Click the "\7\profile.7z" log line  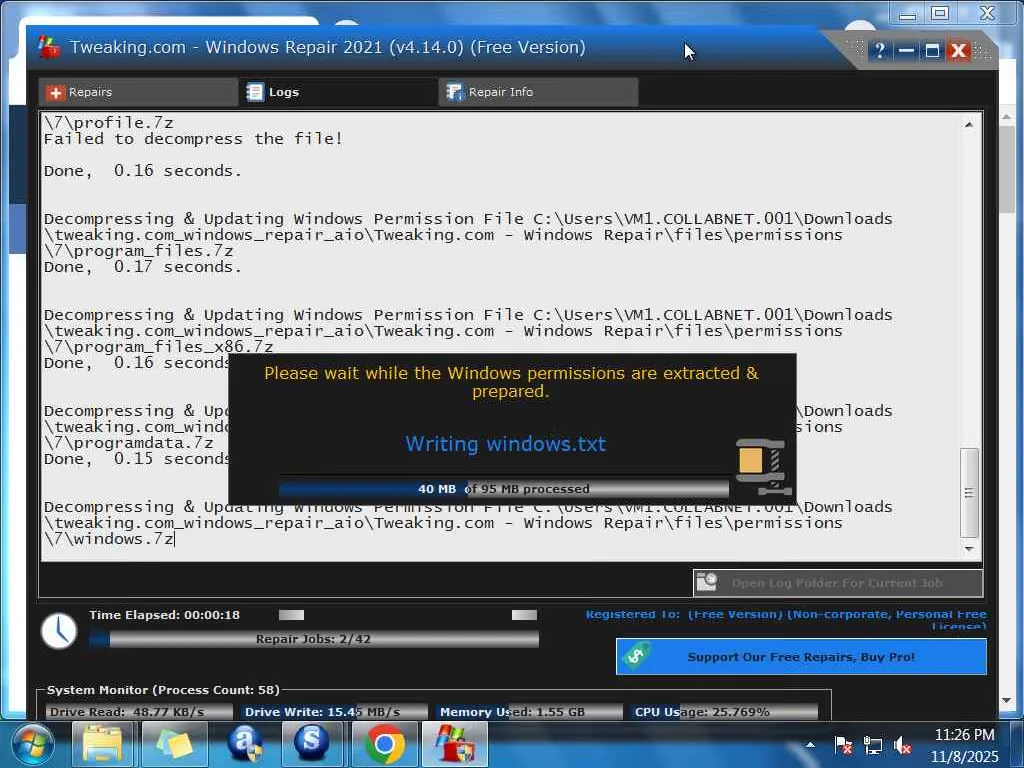108,123
